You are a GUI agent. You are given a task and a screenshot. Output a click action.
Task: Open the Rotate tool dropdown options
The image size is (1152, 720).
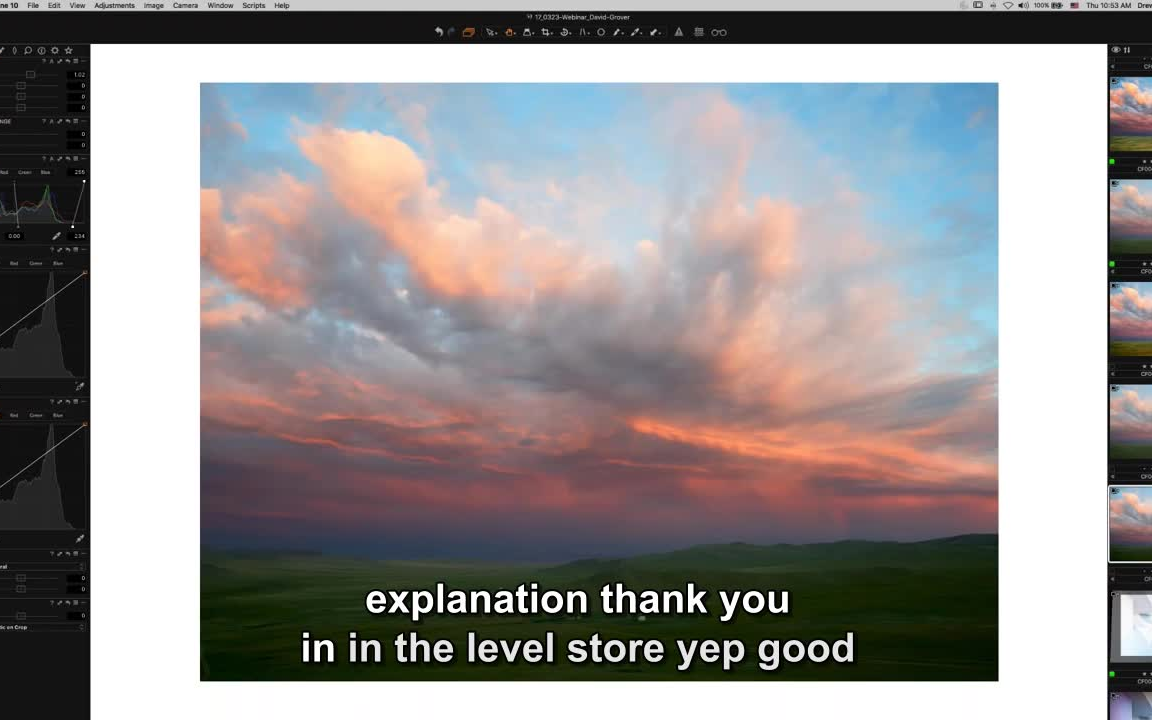[571, 33]
